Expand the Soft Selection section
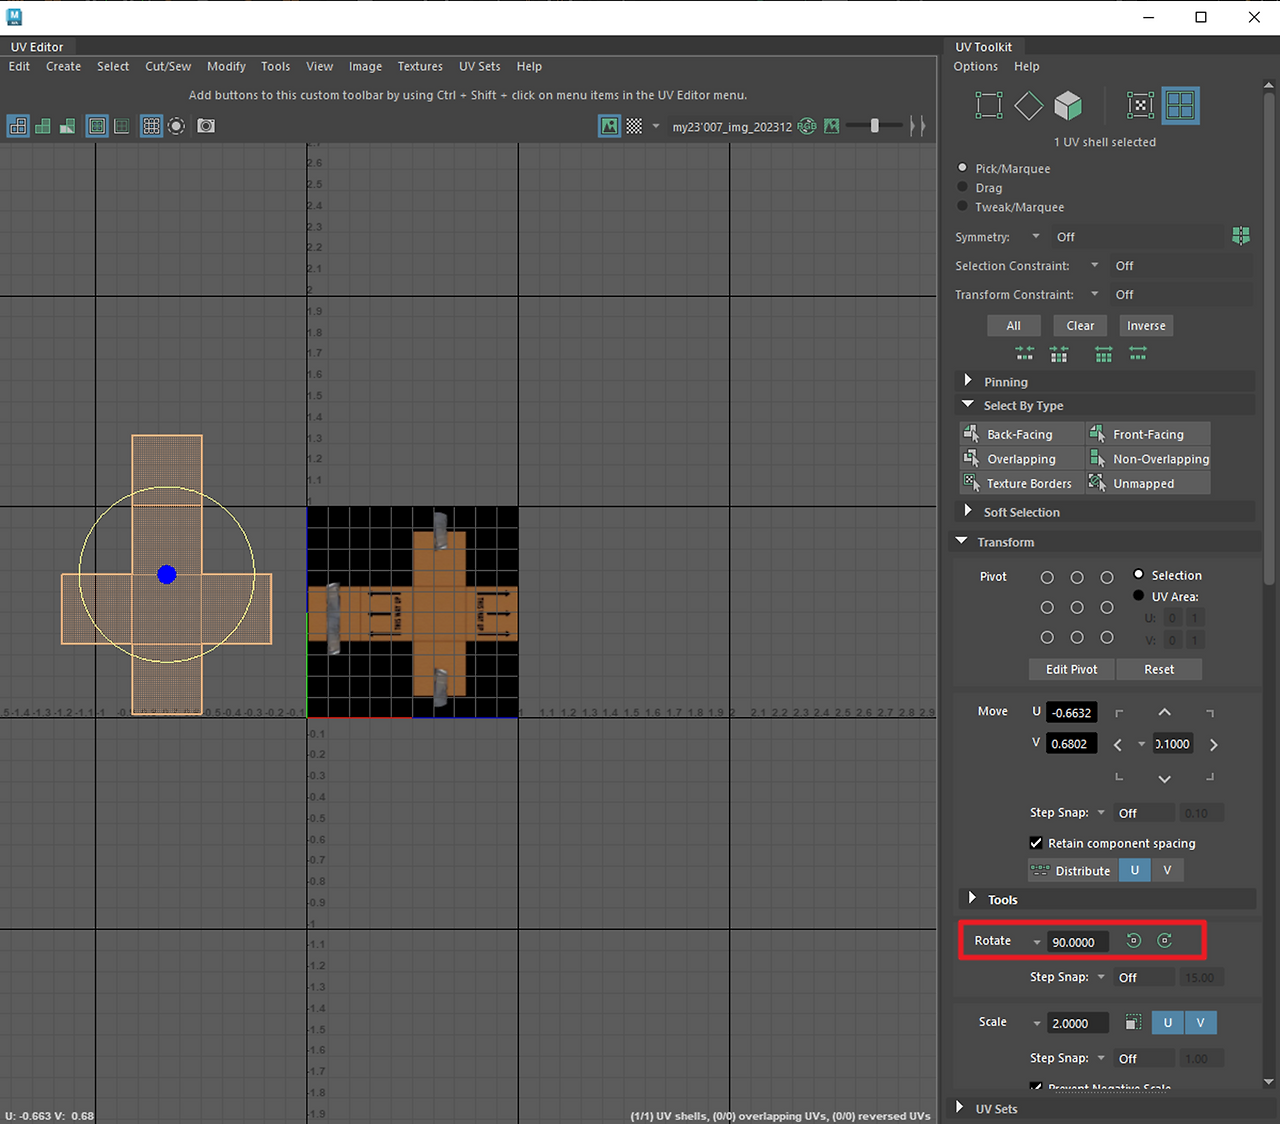Screen dimensions: 1280x1124 click(x=968, y=511)
